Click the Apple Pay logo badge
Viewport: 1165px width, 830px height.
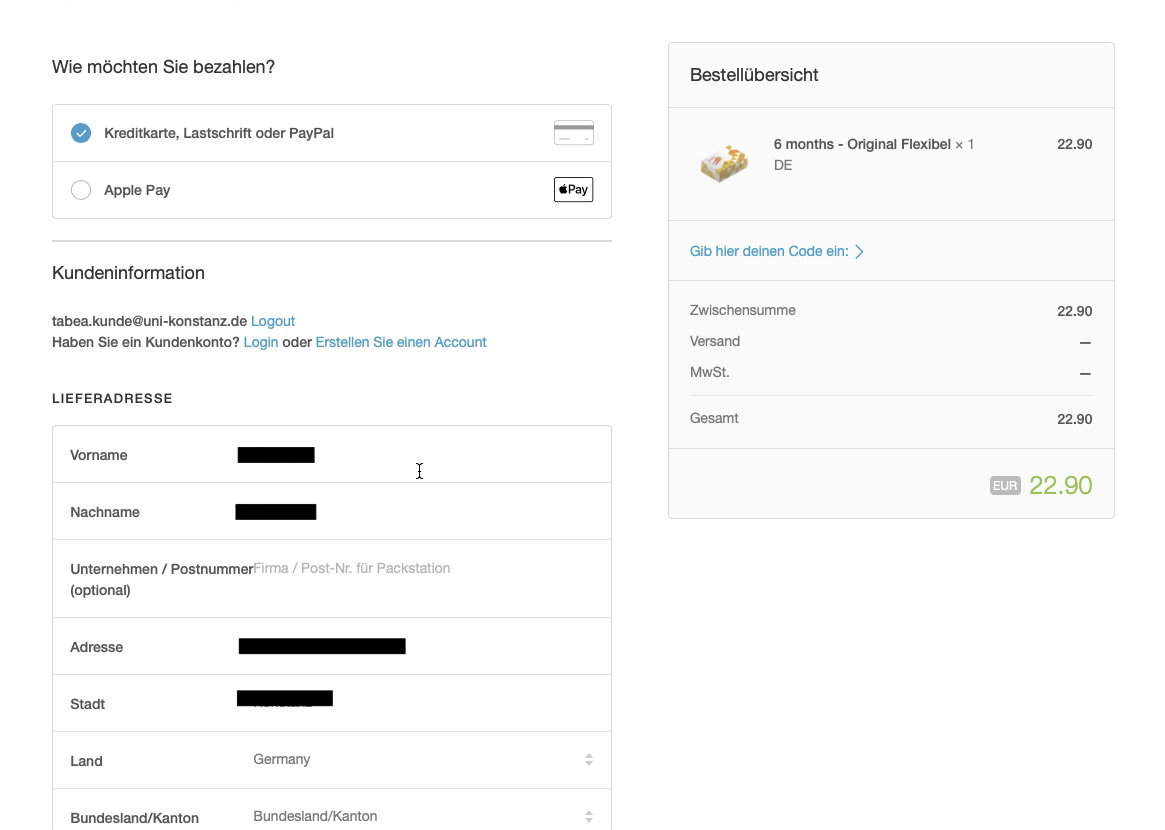click(574, 189)
